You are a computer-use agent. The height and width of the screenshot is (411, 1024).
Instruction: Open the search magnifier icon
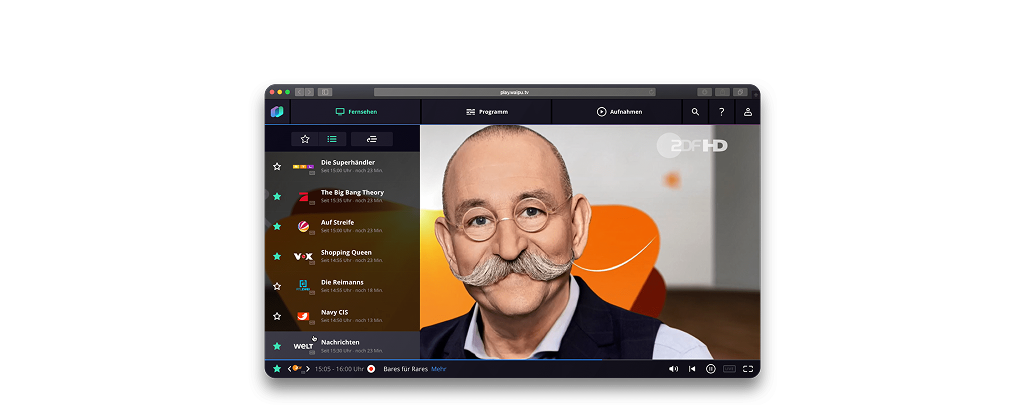(x=695, y=112)
